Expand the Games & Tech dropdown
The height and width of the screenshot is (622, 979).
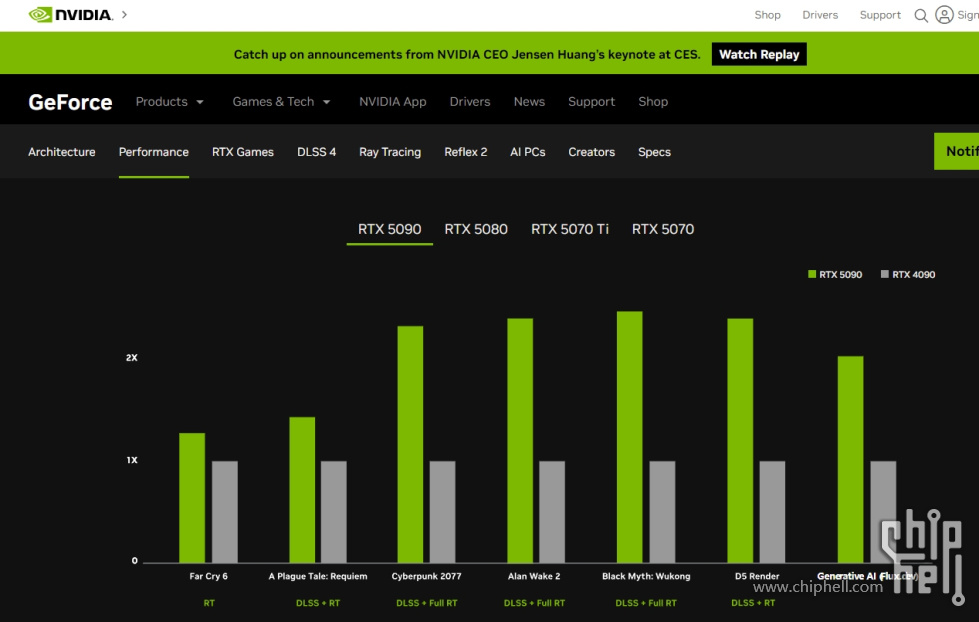coord(281,101)
